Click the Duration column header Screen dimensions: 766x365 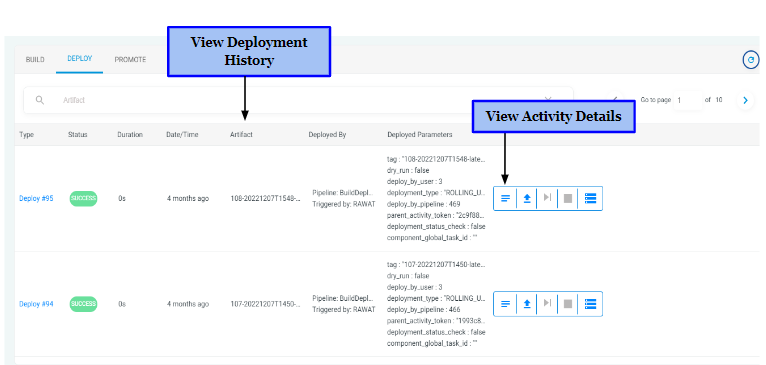[x=130, y=135]
